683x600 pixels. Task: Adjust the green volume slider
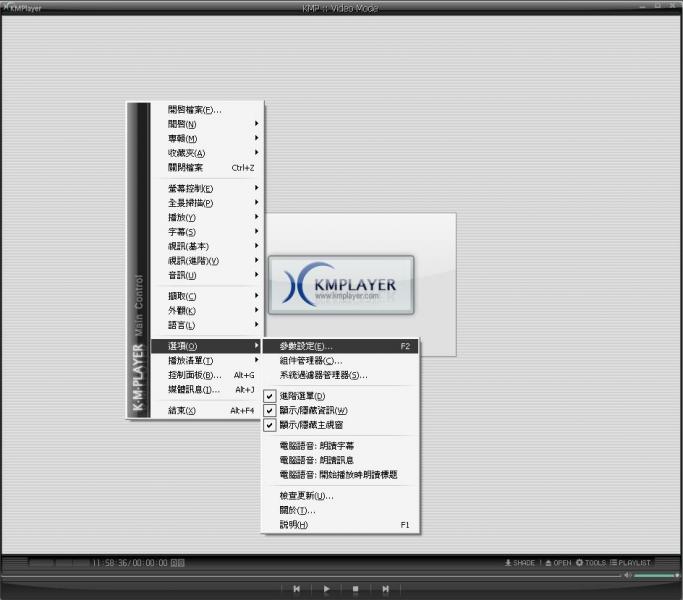point(656,576)
